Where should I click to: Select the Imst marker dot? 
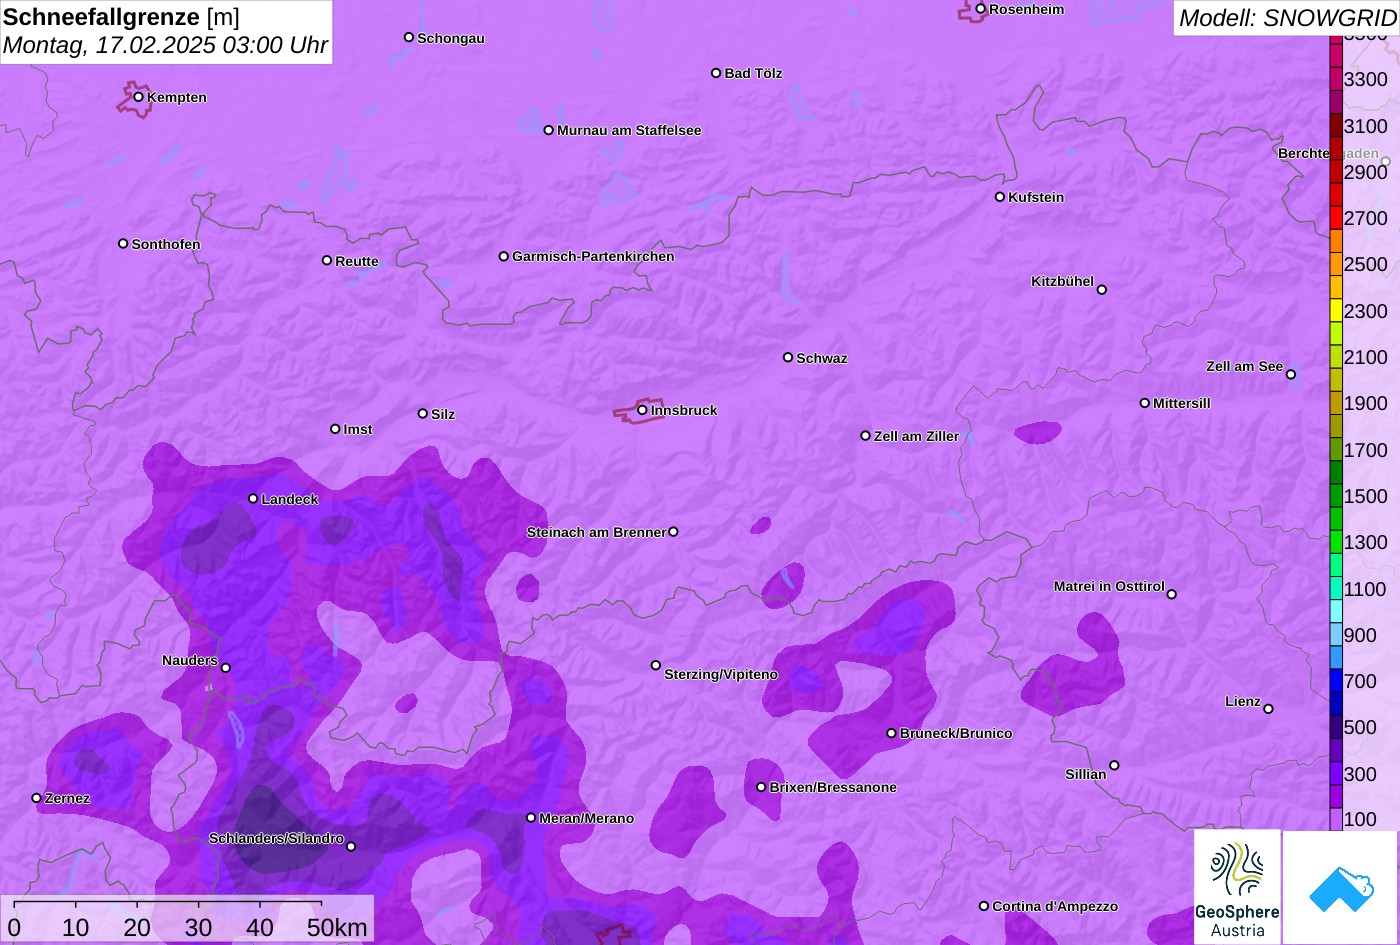[335, 429]
